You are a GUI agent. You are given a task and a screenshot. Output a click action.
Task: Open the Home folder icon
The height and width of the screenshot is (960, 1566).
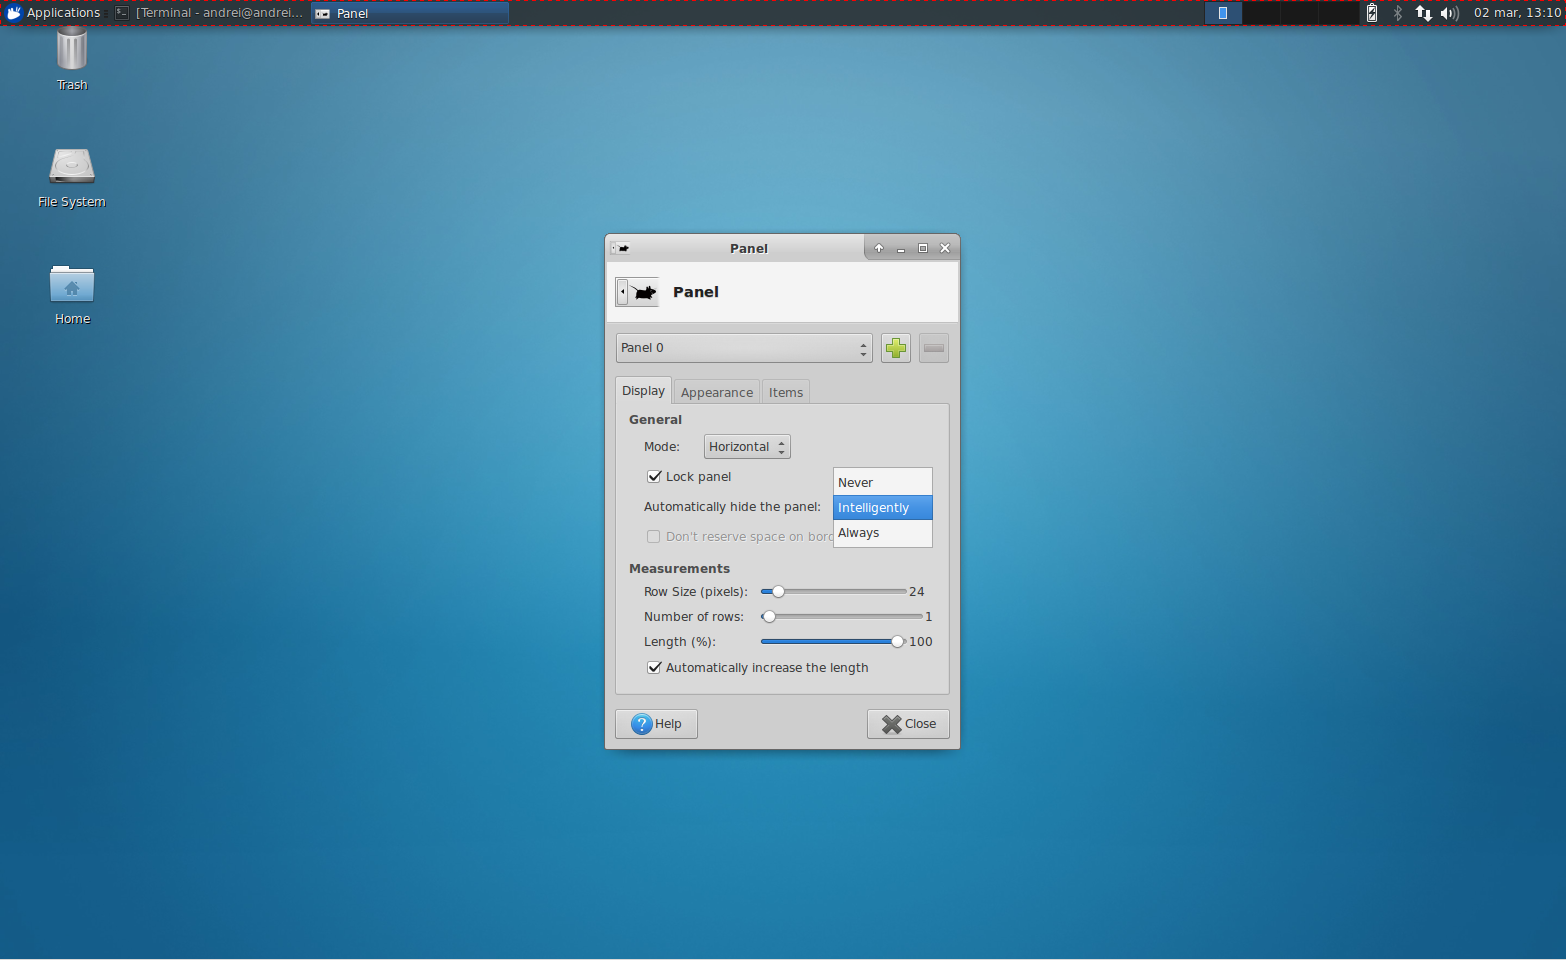point(71,285)
